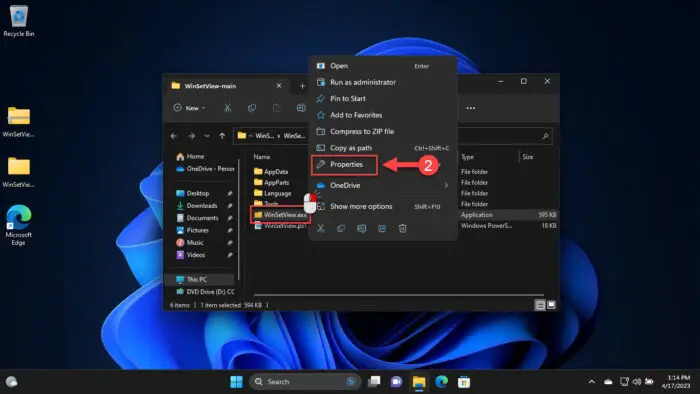Image resolution: width=700 pixels, height=394 pixels.
Task: Click the horizontal scrollbar in file list
Action: (x=399, y=295)
